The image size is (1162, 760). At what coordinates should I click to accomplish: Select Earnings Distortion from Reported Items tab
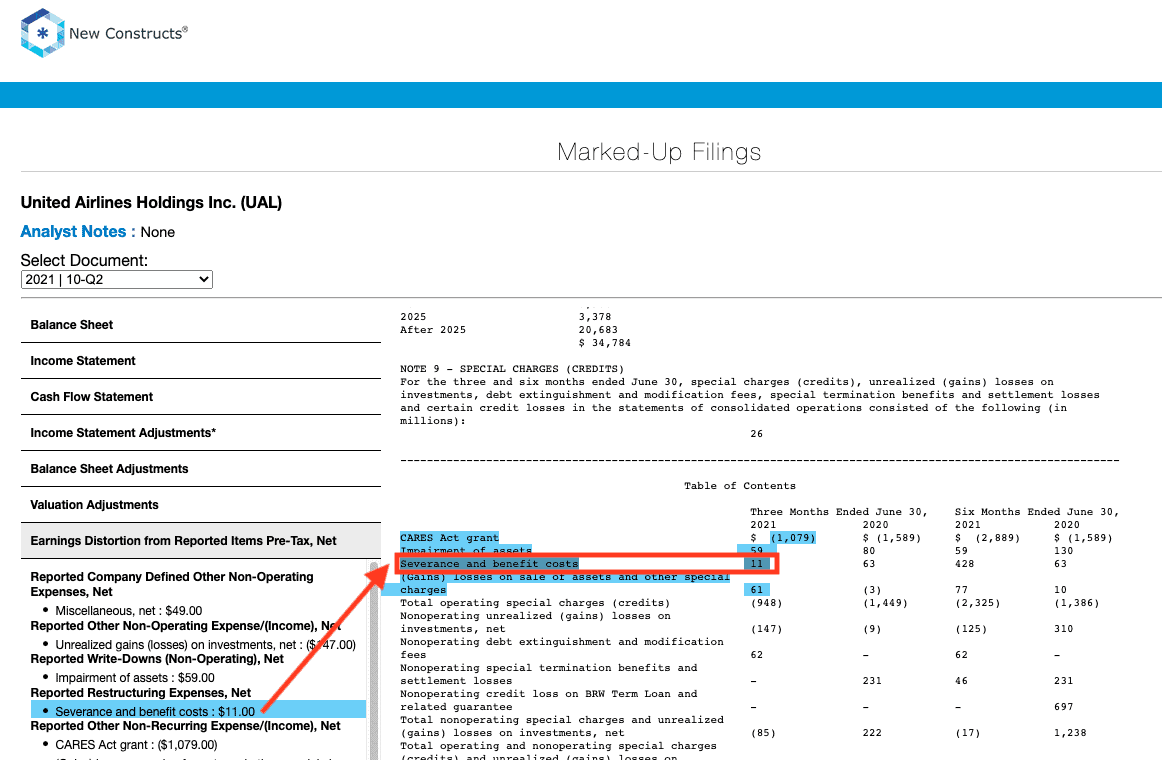coord(201,541)
